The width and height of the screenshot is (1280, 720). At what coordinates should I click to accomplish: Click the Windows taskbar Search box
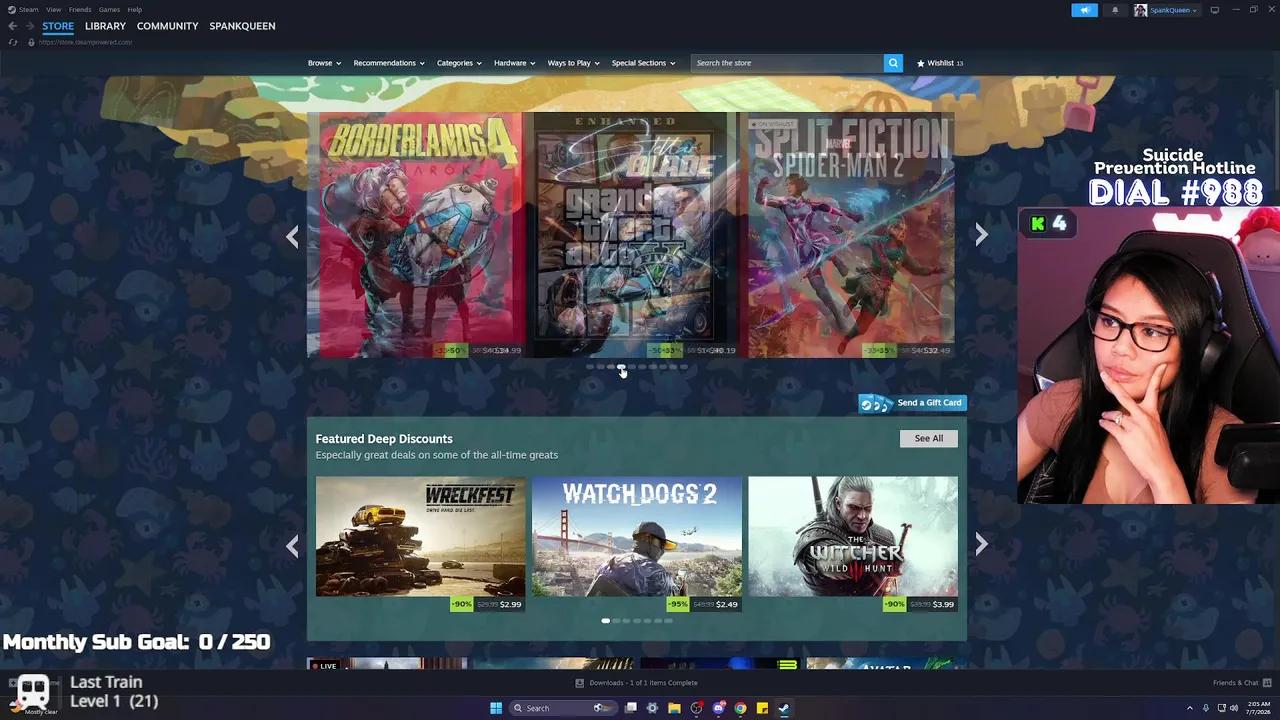[562, 708]
